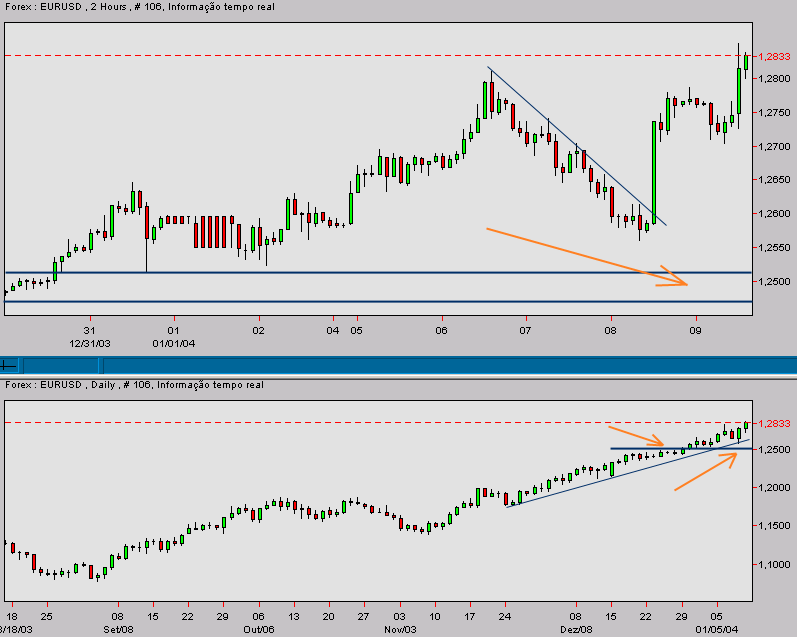Click the 09 date label on 2 Hours axis

[695, 331]
